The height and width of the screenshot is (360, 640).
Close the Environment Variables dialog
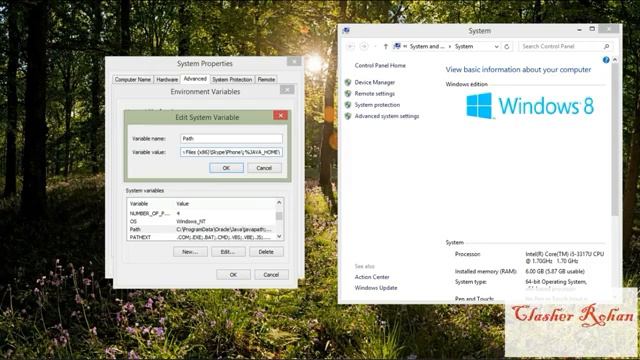coord(287,89)
